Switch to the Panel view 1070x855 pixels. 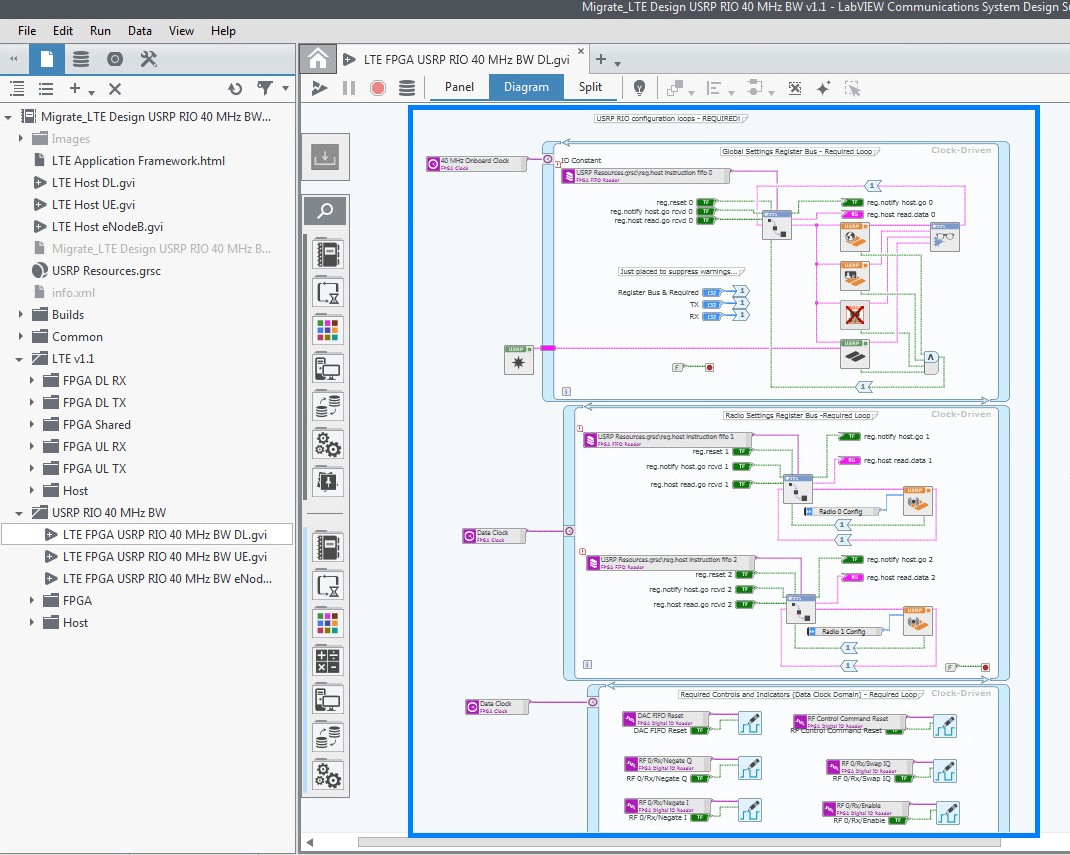coord(459,87)
